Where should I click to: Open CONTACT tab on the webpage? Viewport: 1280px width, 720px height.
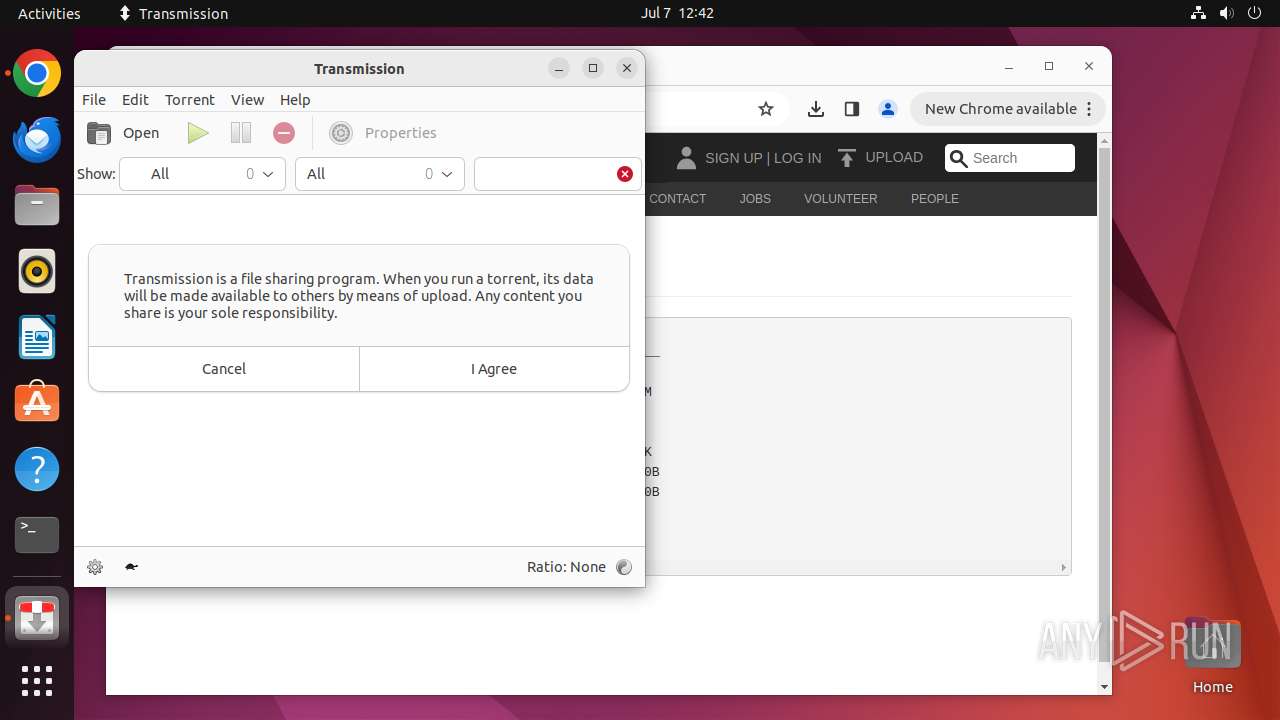tap(678, 199)
